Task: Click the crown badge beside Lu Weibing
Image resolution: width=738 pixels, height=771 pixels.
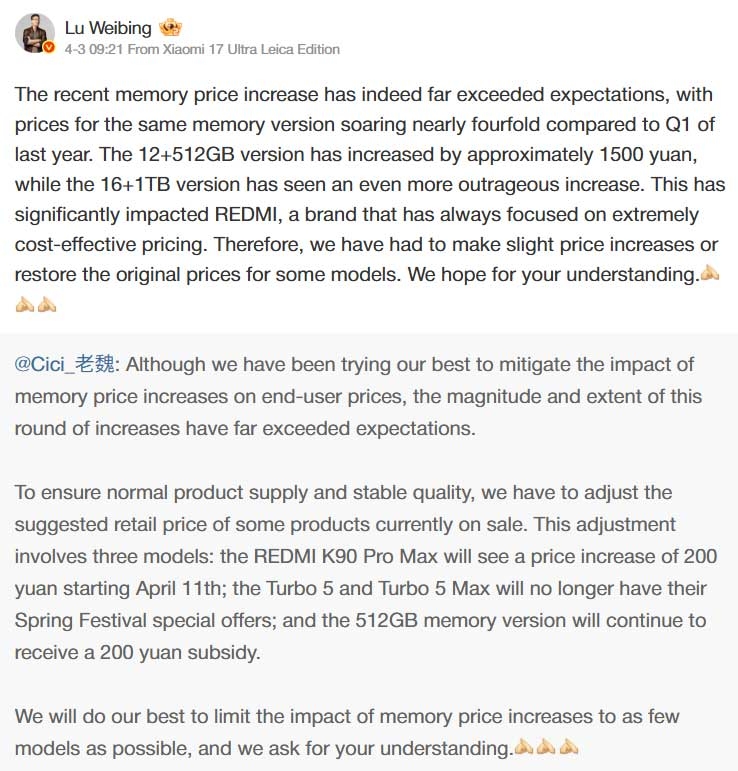Action: click(170, 28)
